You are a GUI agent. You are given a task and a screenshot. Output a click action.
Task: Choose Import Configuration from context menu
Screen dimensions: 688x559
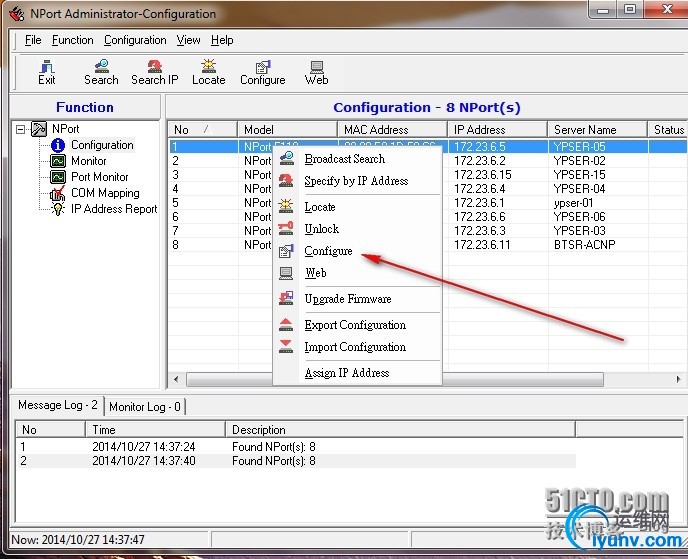point(355,347)
